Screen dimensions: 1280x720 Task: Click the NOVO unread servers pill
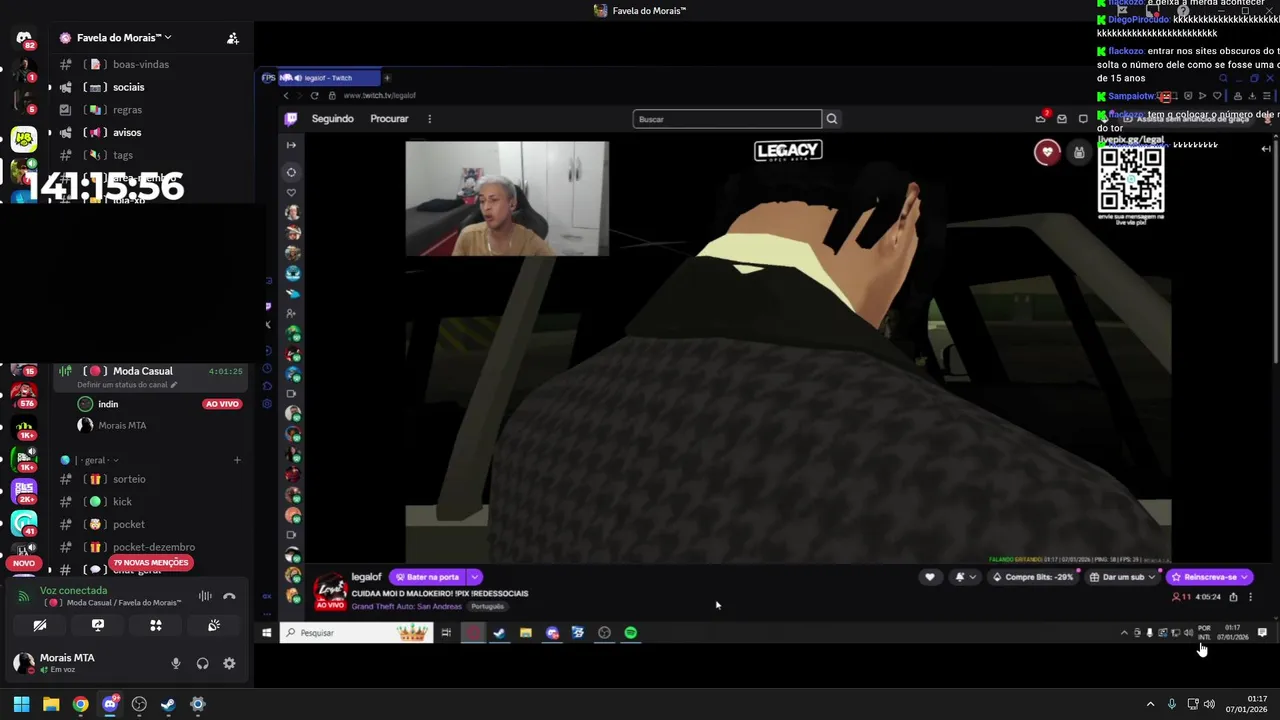point(24,563)
